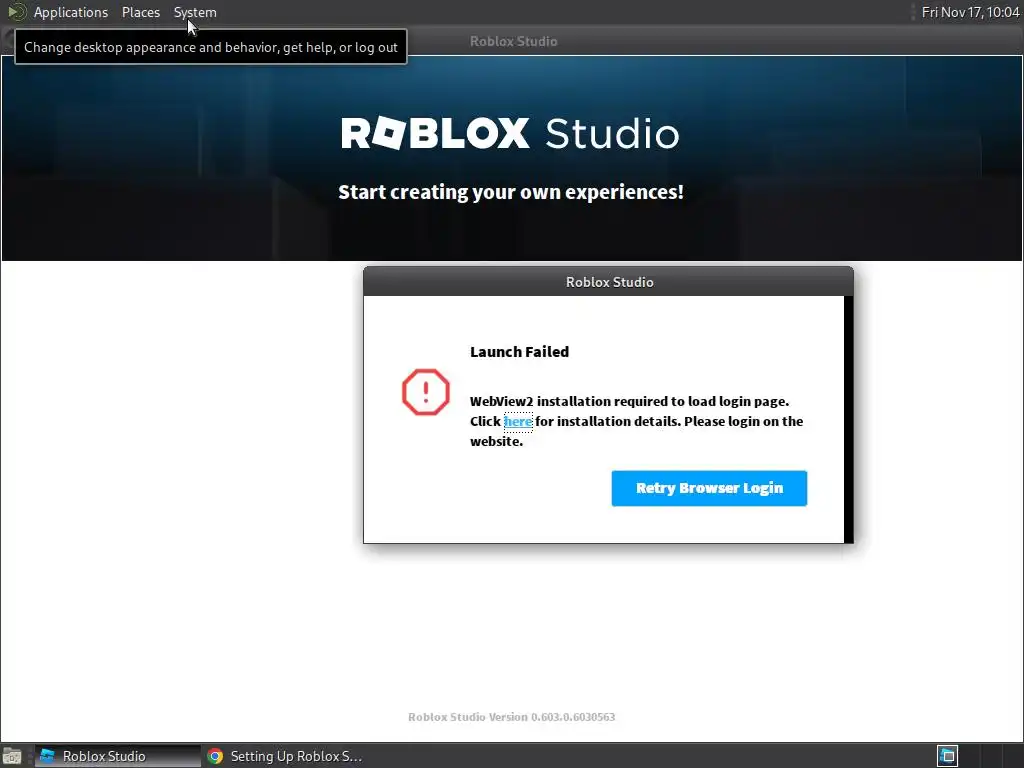
Task: Click the WebView2 installation required message
Action: (636, 421)
